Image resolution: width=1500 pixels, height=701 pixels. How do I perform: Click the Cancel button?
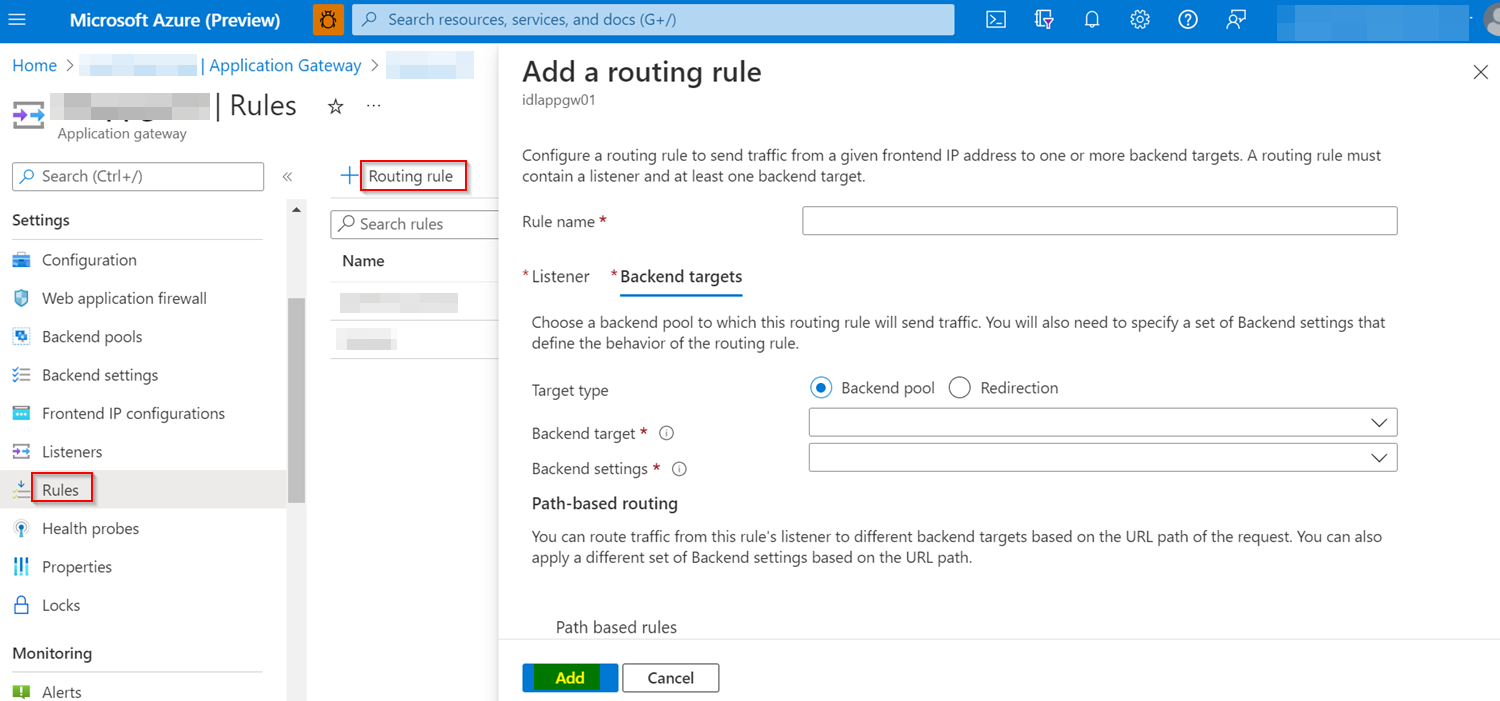coord(670,678)
